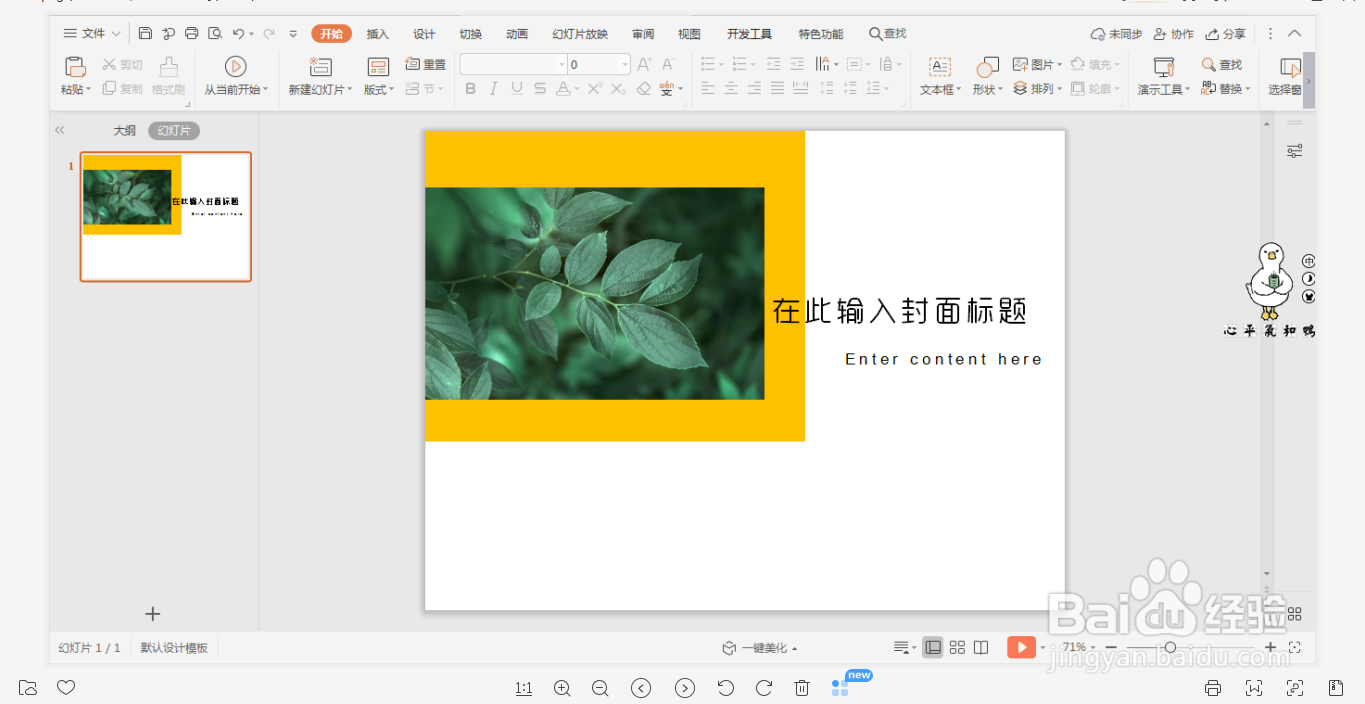The height and width of the screenshot is (704, 1365).
Task: Click the subscript X₂ icon
Action: tap(618, 89)
